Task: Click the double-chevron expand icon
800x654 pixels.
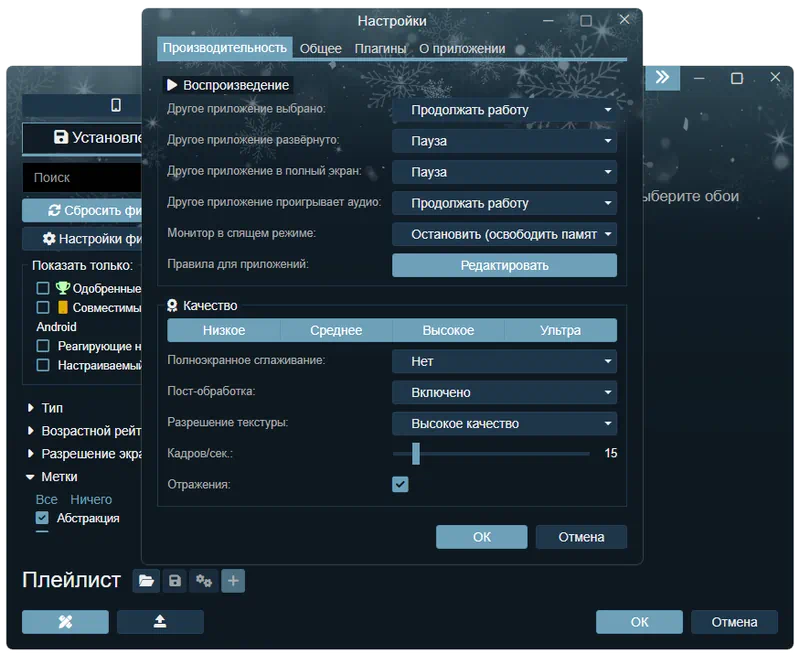Action: [662, 78]
